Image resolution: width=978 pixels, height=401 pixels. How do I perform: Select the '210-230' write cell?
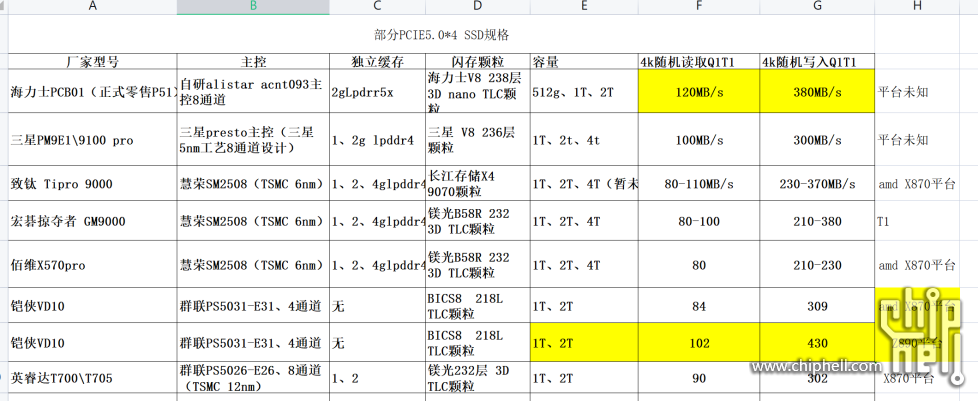817,264
